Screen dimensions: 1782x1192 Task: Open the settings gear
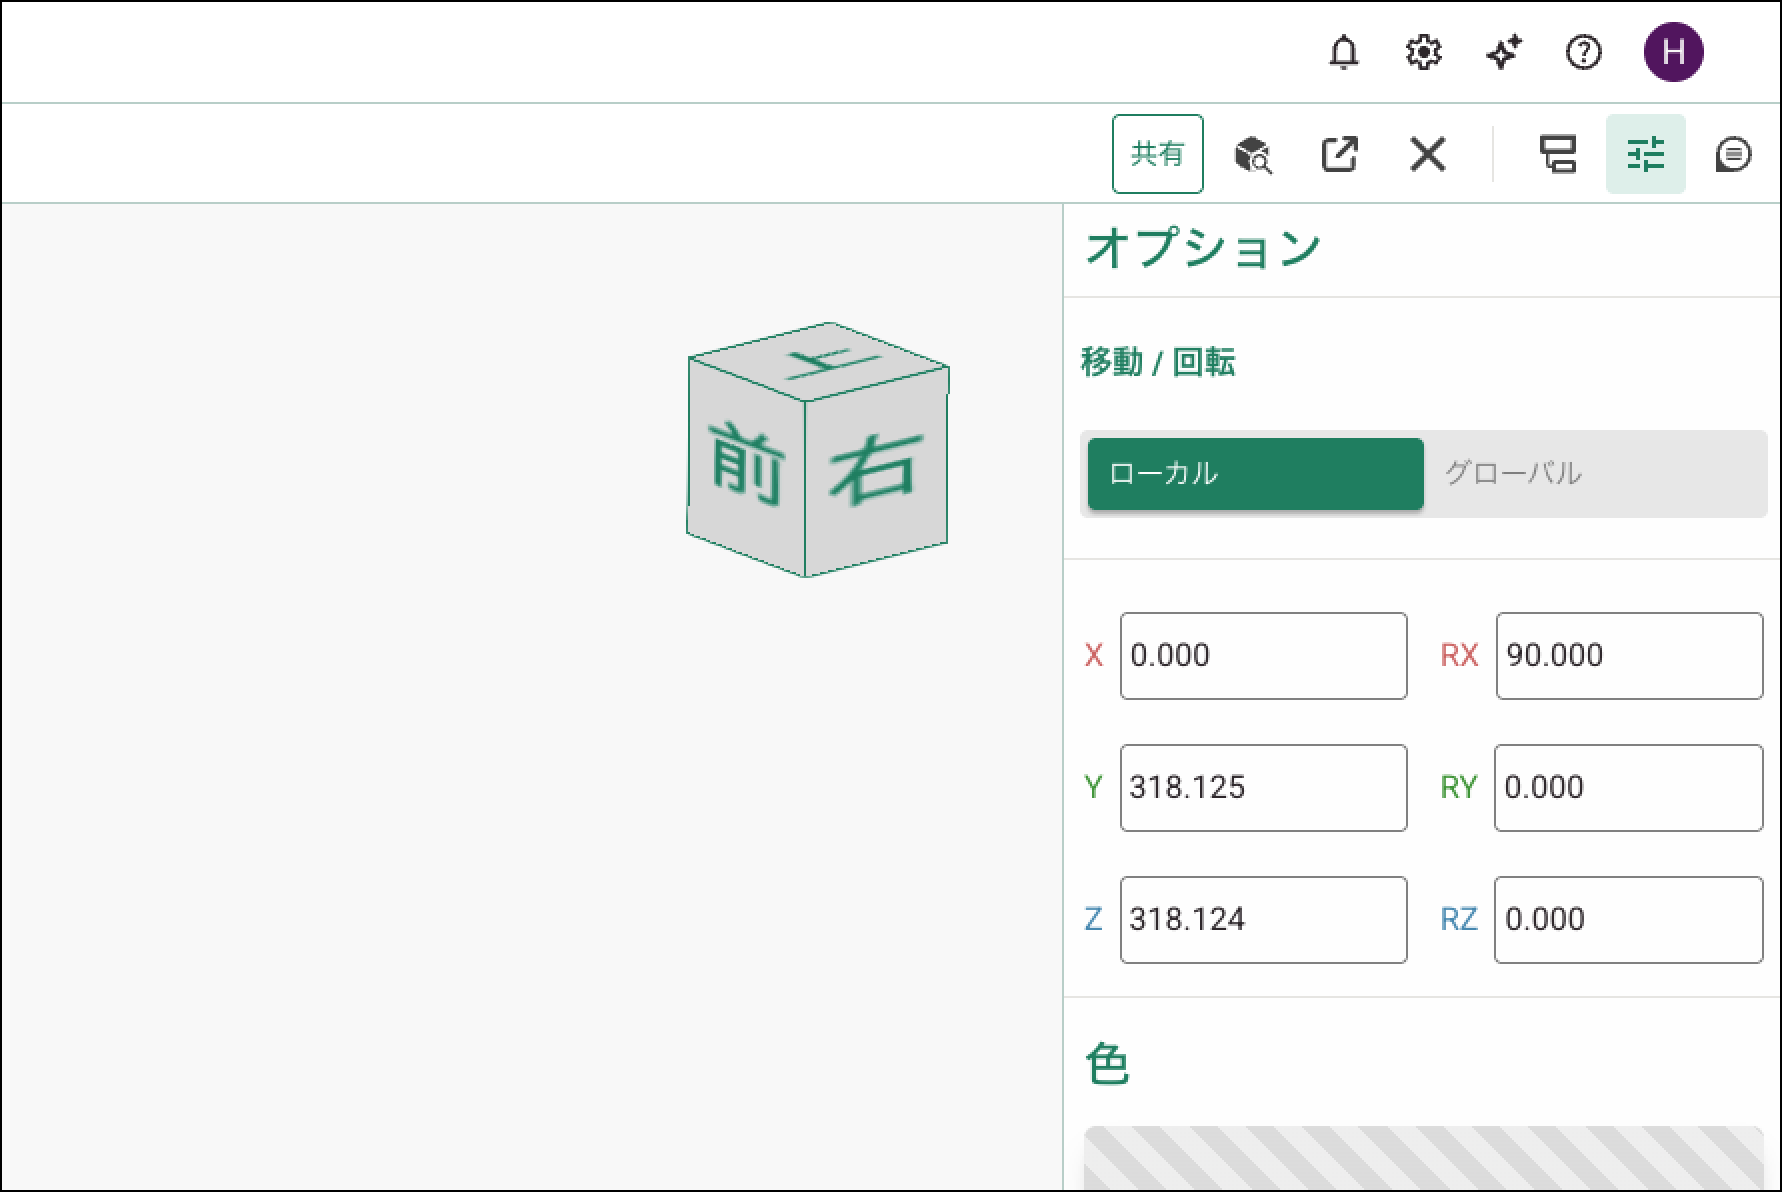click(1423, 52)
